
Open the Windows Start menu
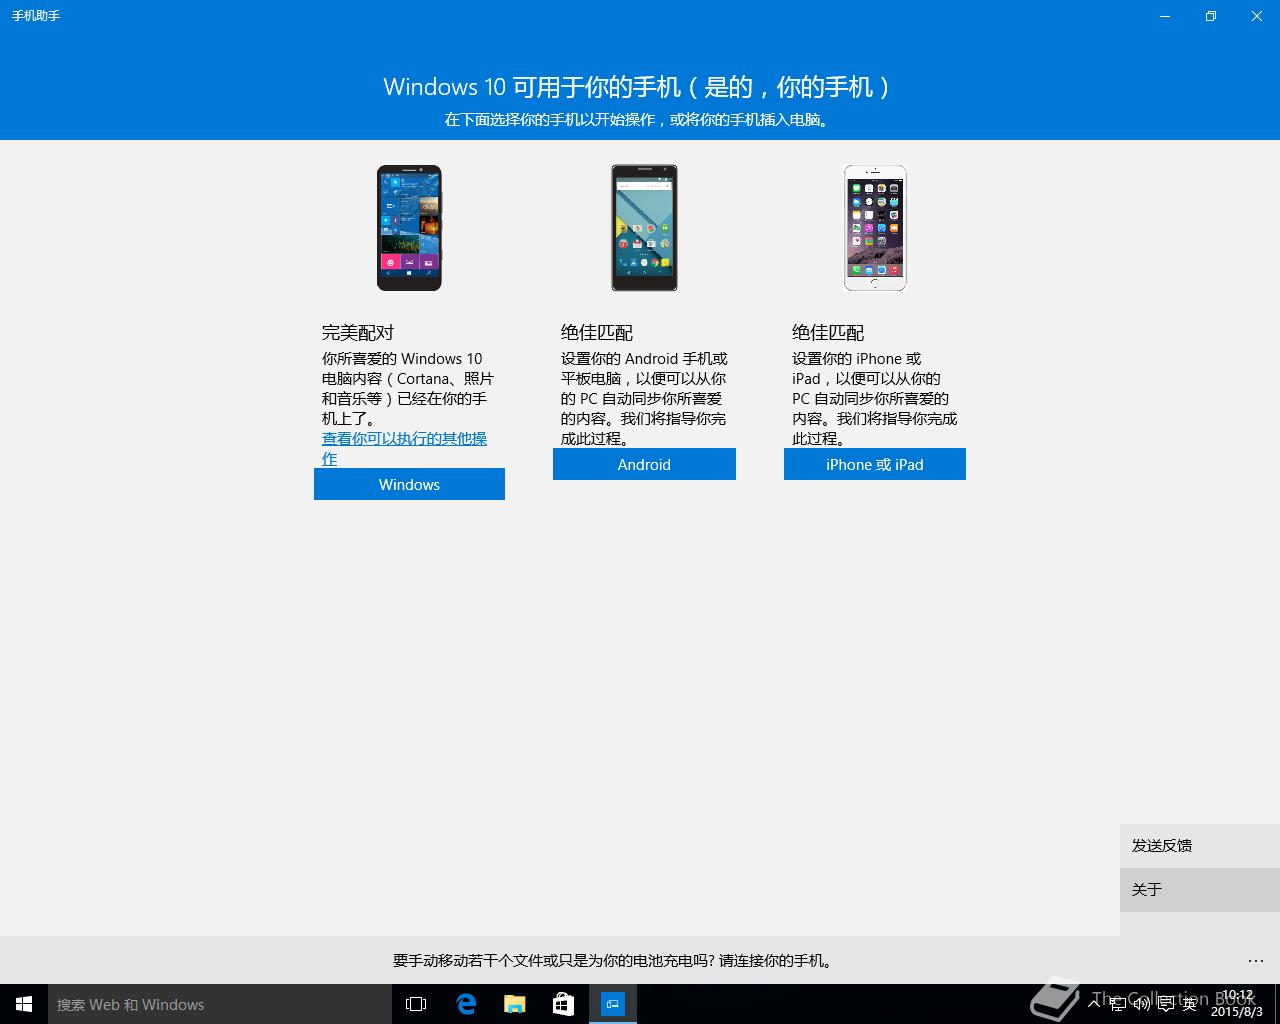24,1004
